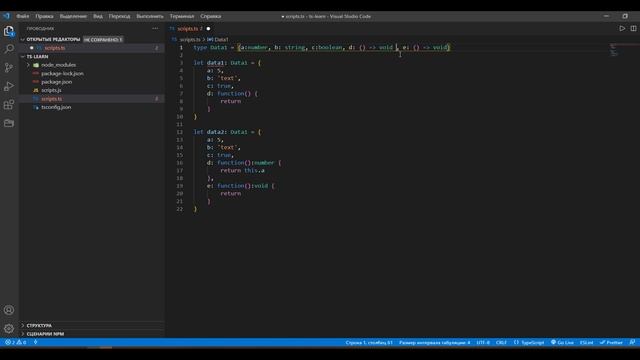Viewport: 640px width, 360px height.
Task: Open the Manage gear icon
Action: pos(9,328)
